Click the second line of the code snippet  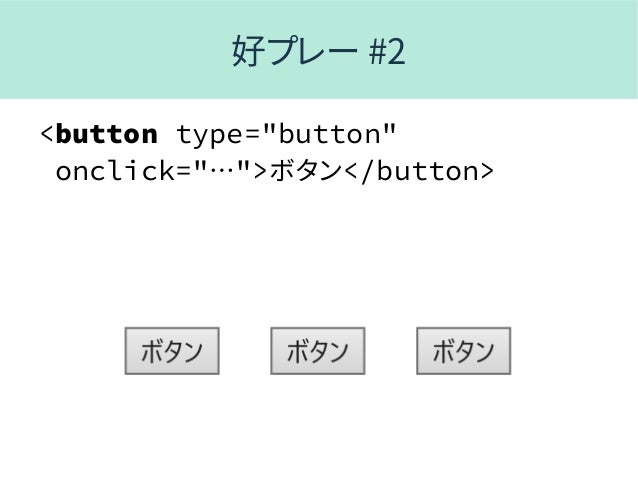pyautogui.click(x=275, y=171)
